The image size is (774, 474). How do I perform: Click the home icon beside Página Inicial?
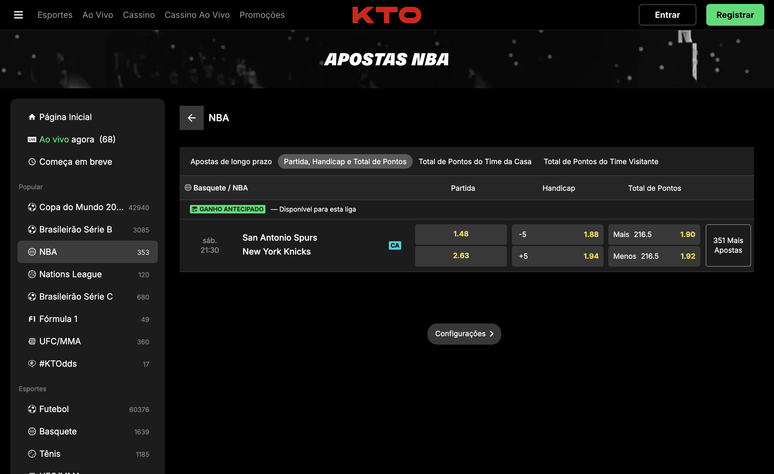pyautogui.click(x=32, y=117)
